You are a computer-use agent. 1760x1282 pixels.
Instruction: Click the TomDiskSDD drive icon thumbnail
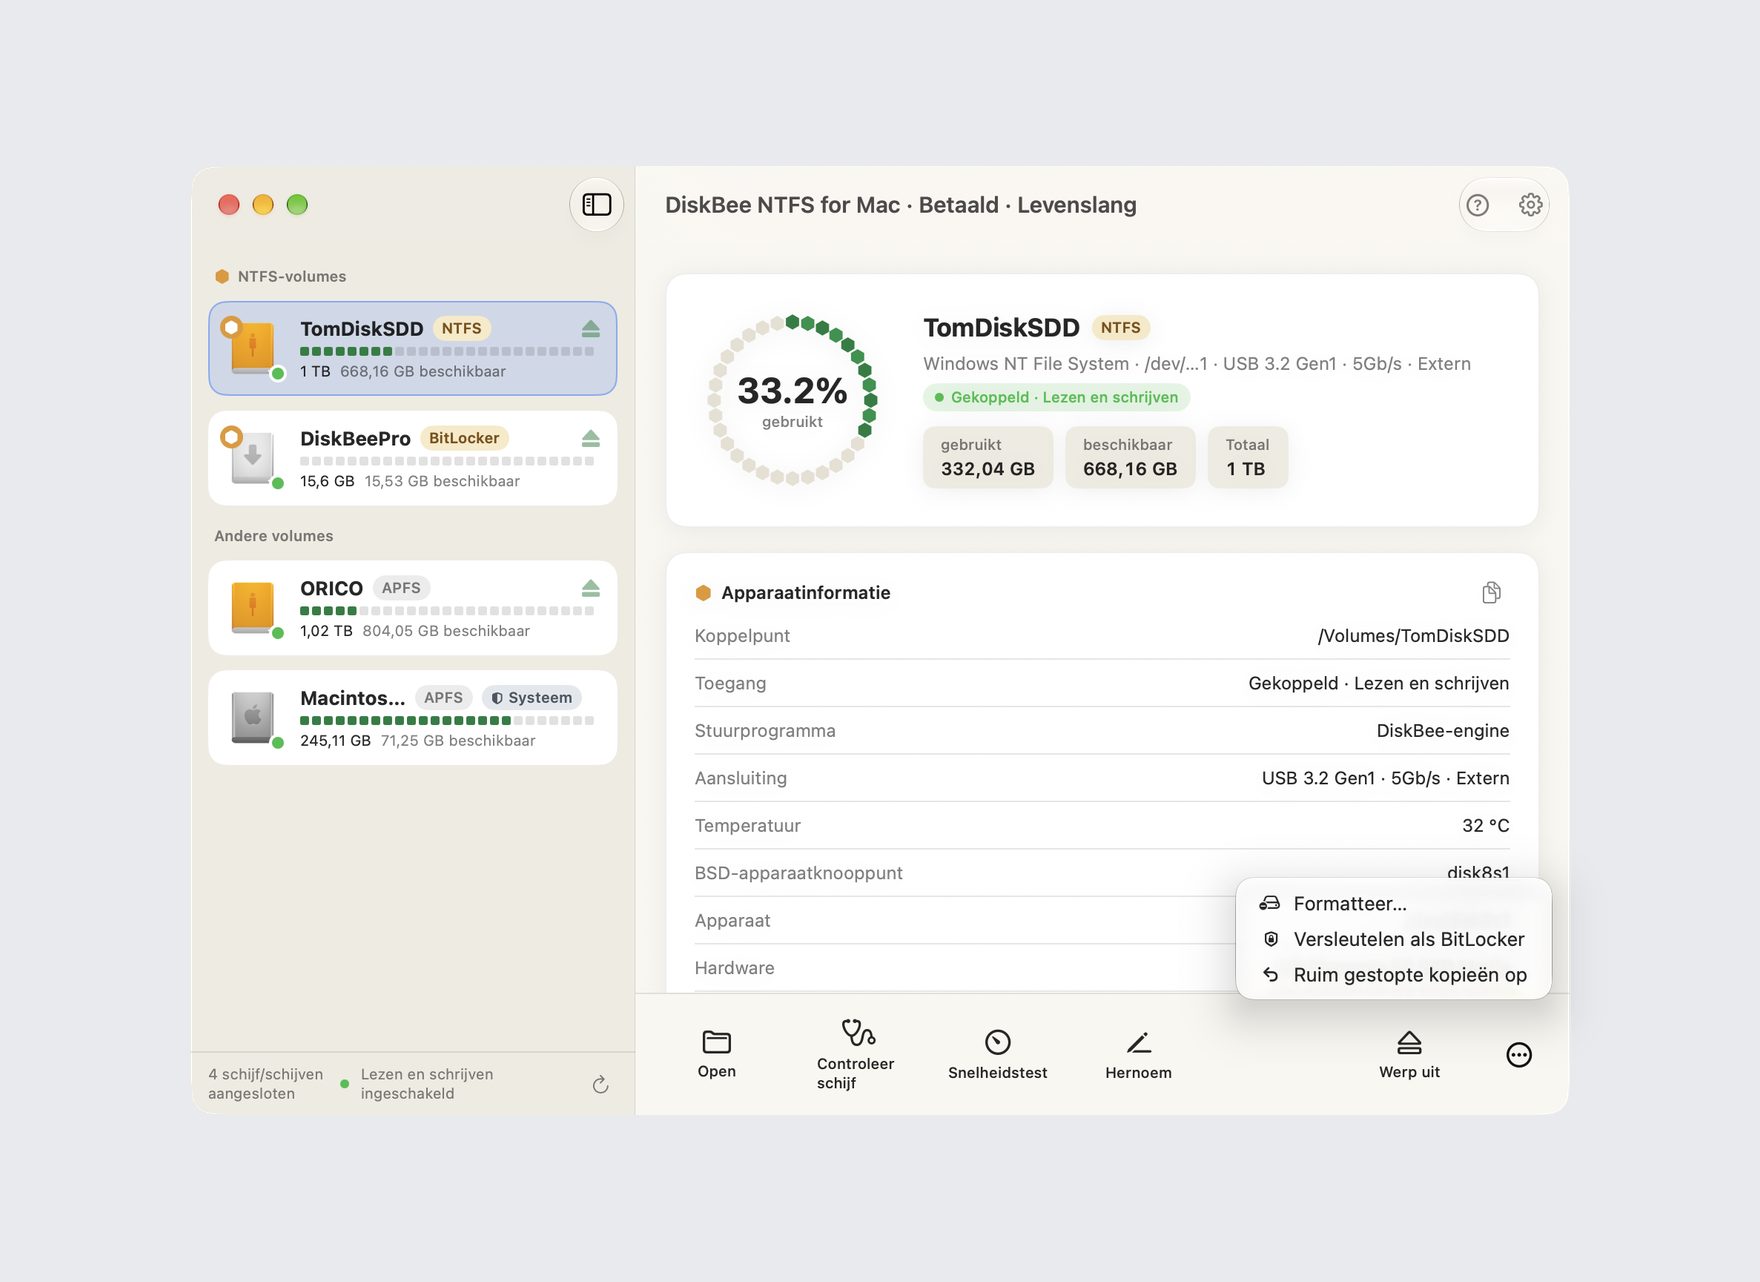252,348
